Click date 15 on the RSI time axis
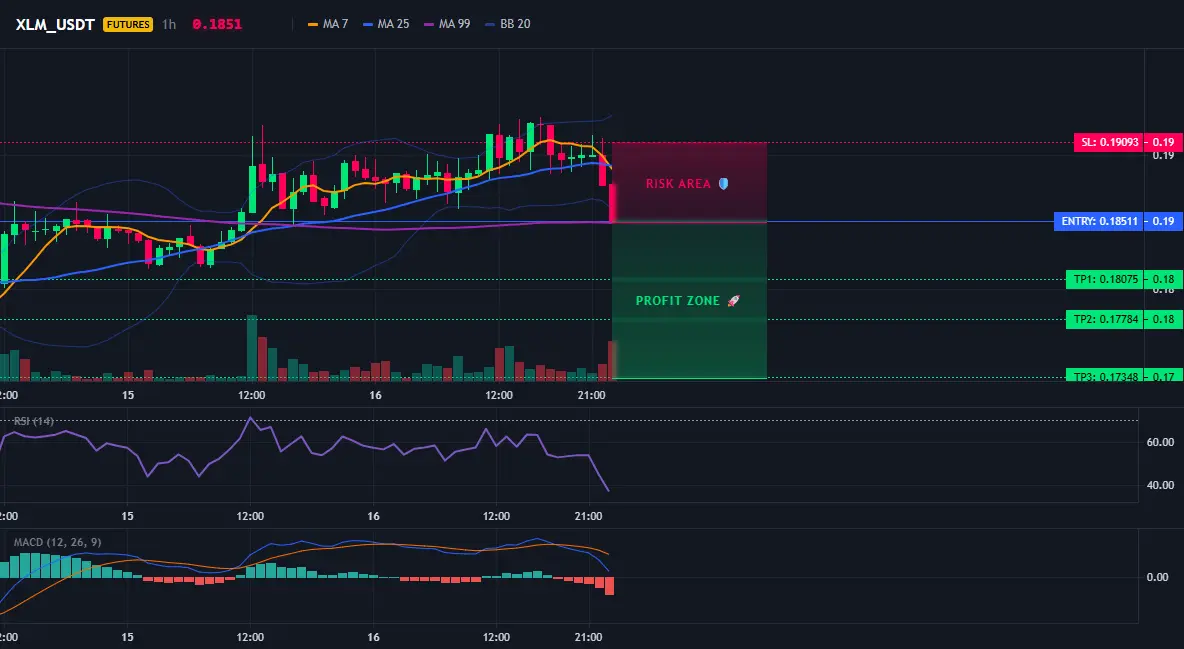The height and width of the screenshot is (649, 1184). point(127,516)
